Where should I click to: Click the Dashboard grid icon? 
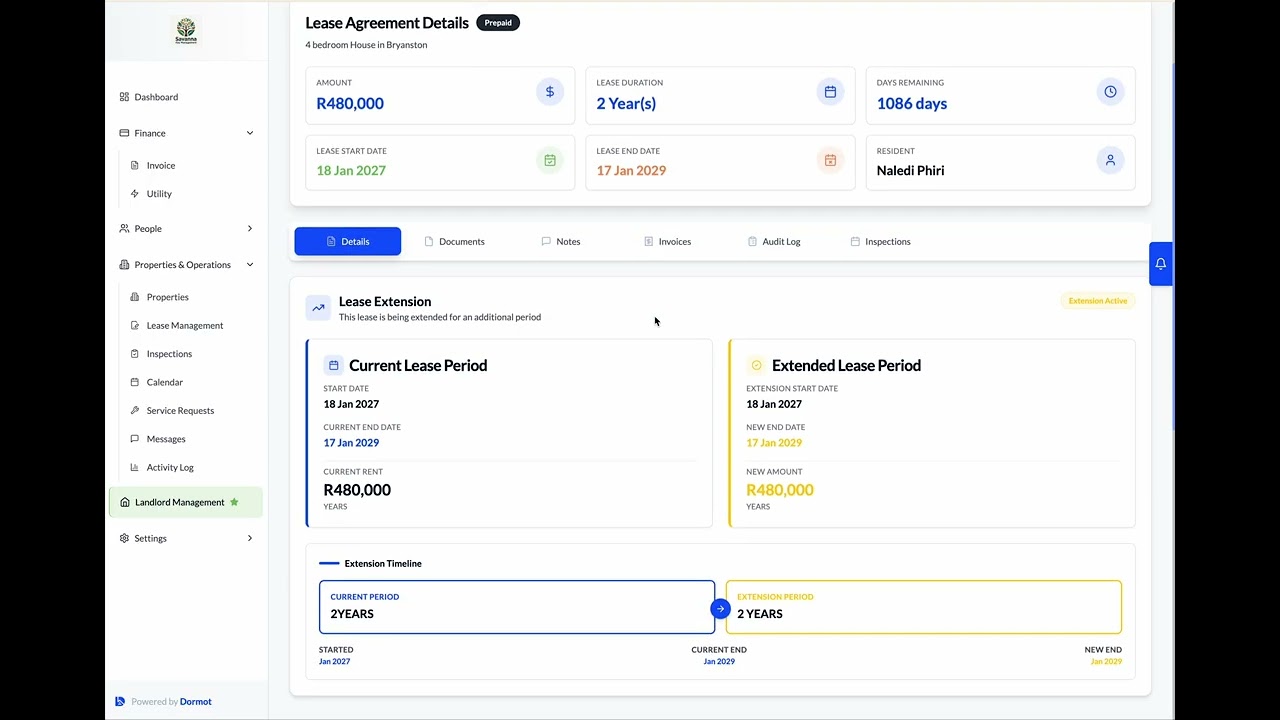(124, 97)
